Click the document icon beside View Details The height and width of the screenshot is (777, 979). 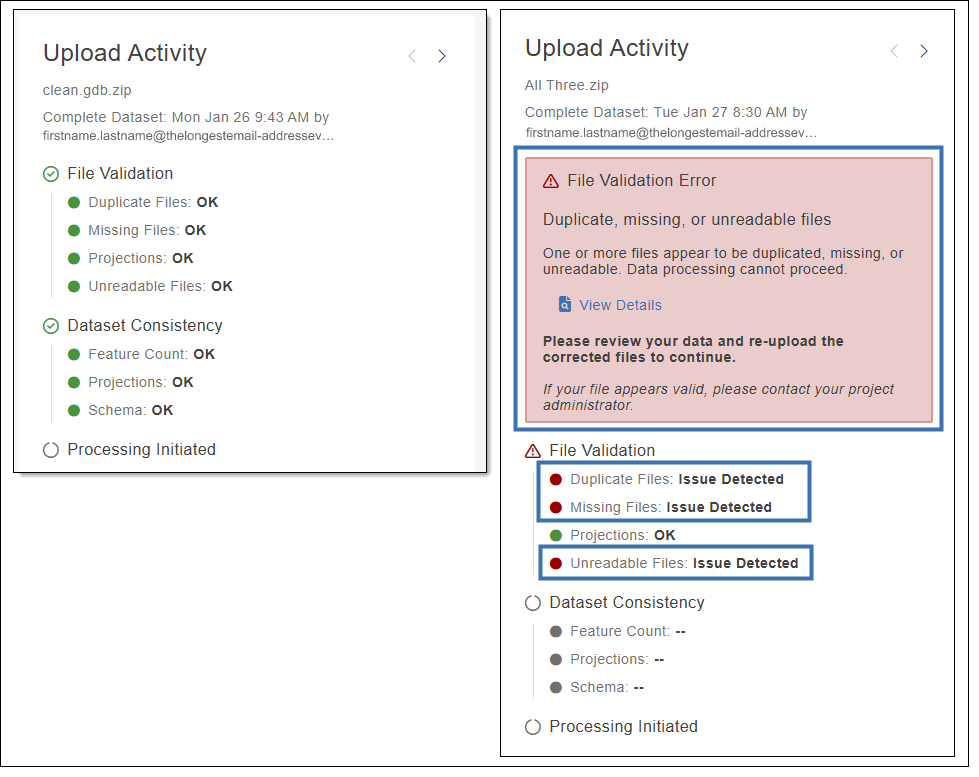pos(565,305)
